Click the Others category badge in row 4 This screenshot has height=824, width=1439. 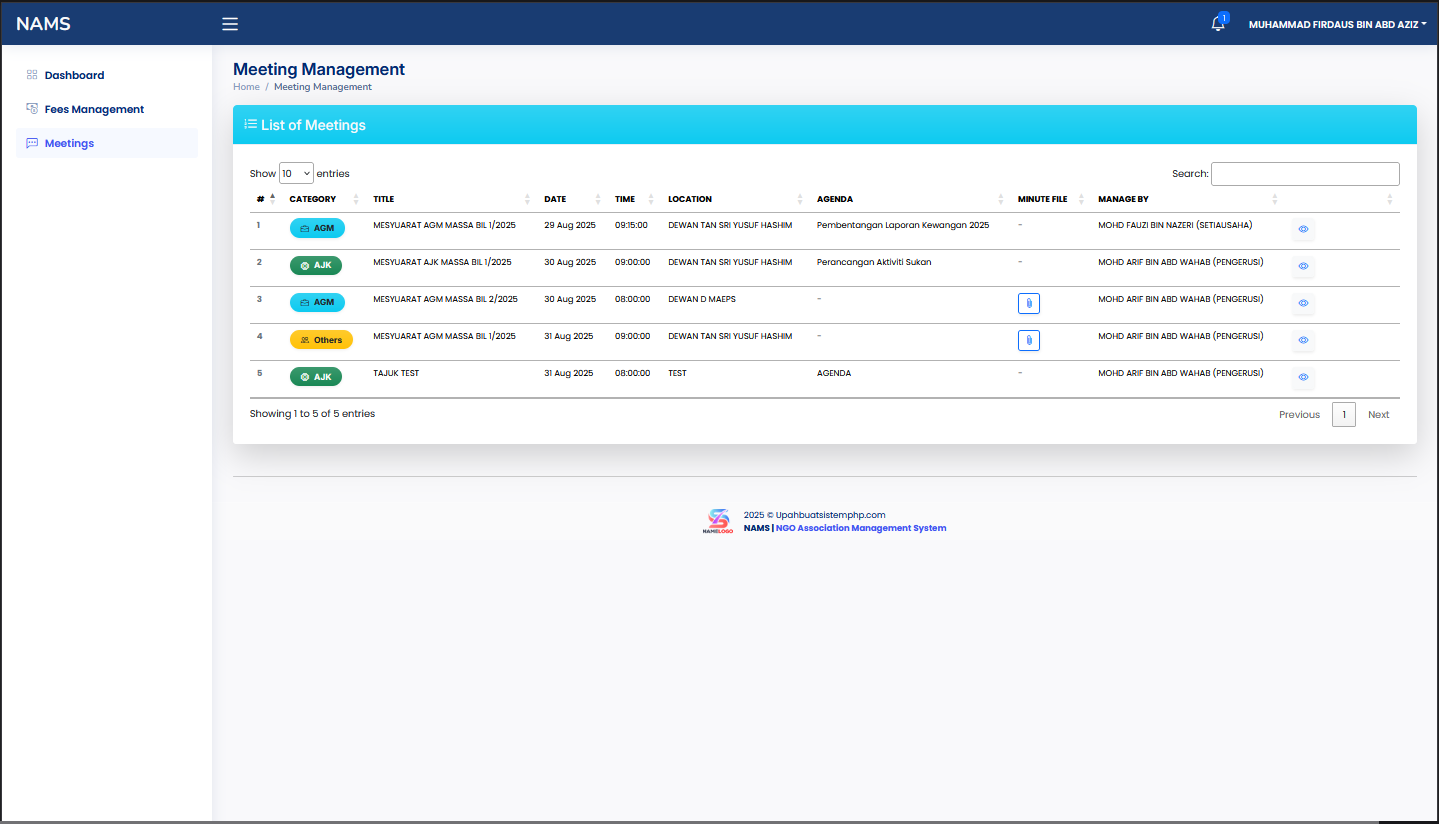pos(321,340)
